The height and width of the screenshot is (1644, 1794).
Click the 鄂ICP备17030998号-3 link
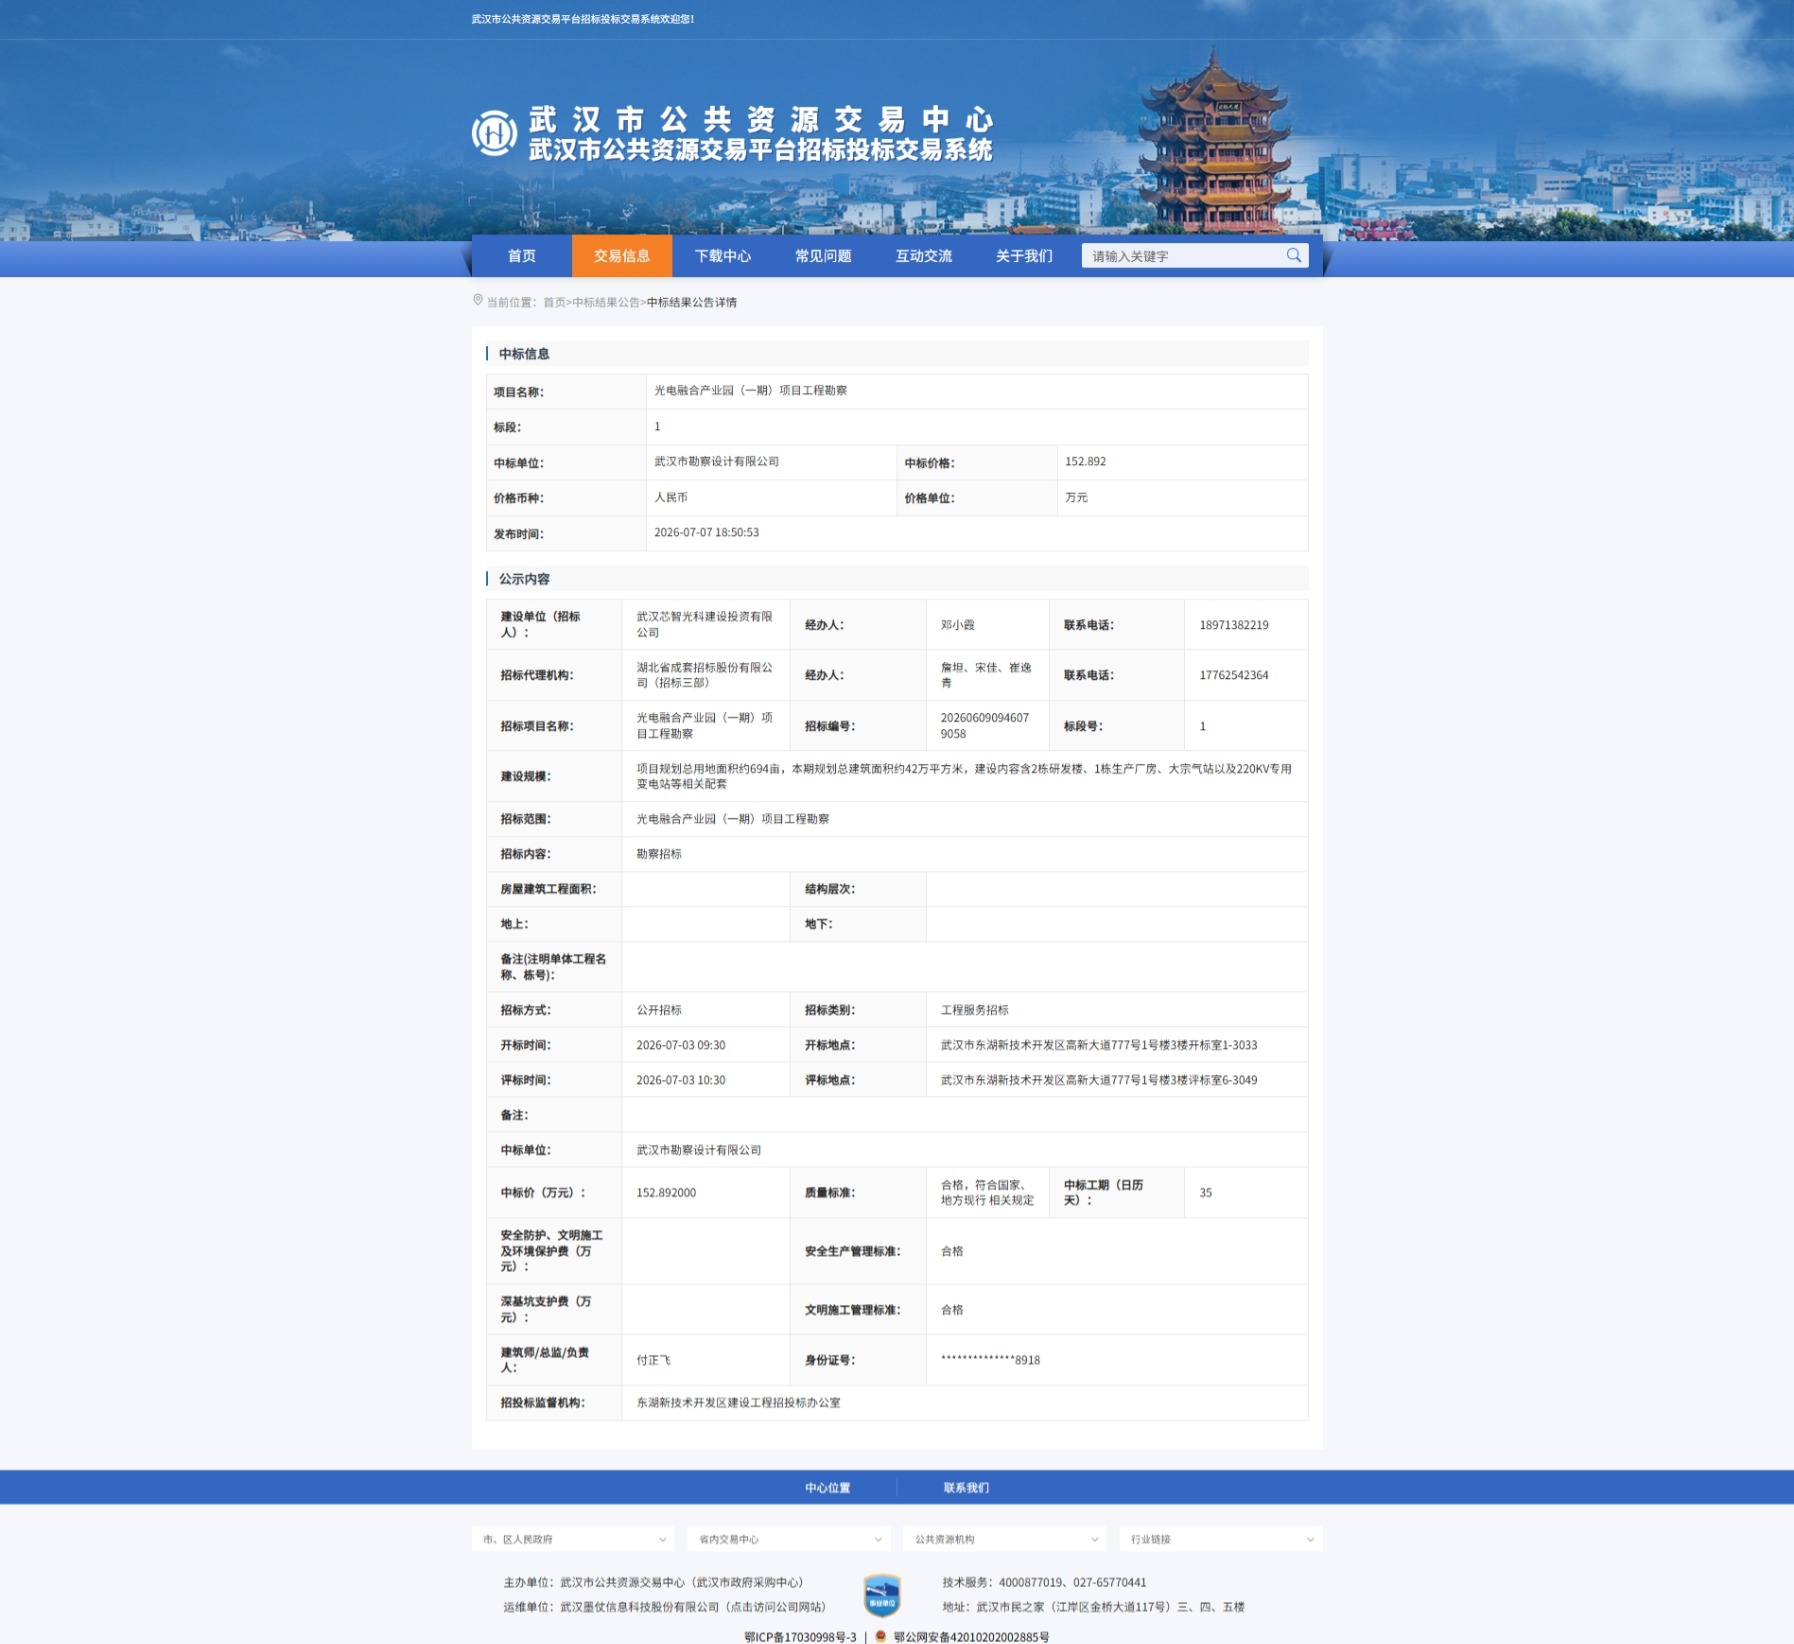click(800, 1637)
